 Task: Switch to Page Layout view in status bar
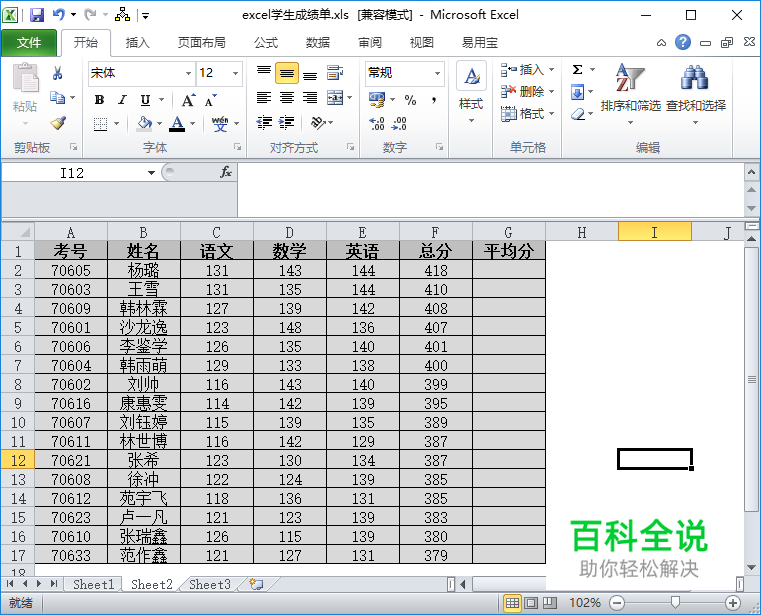point(531,603)
